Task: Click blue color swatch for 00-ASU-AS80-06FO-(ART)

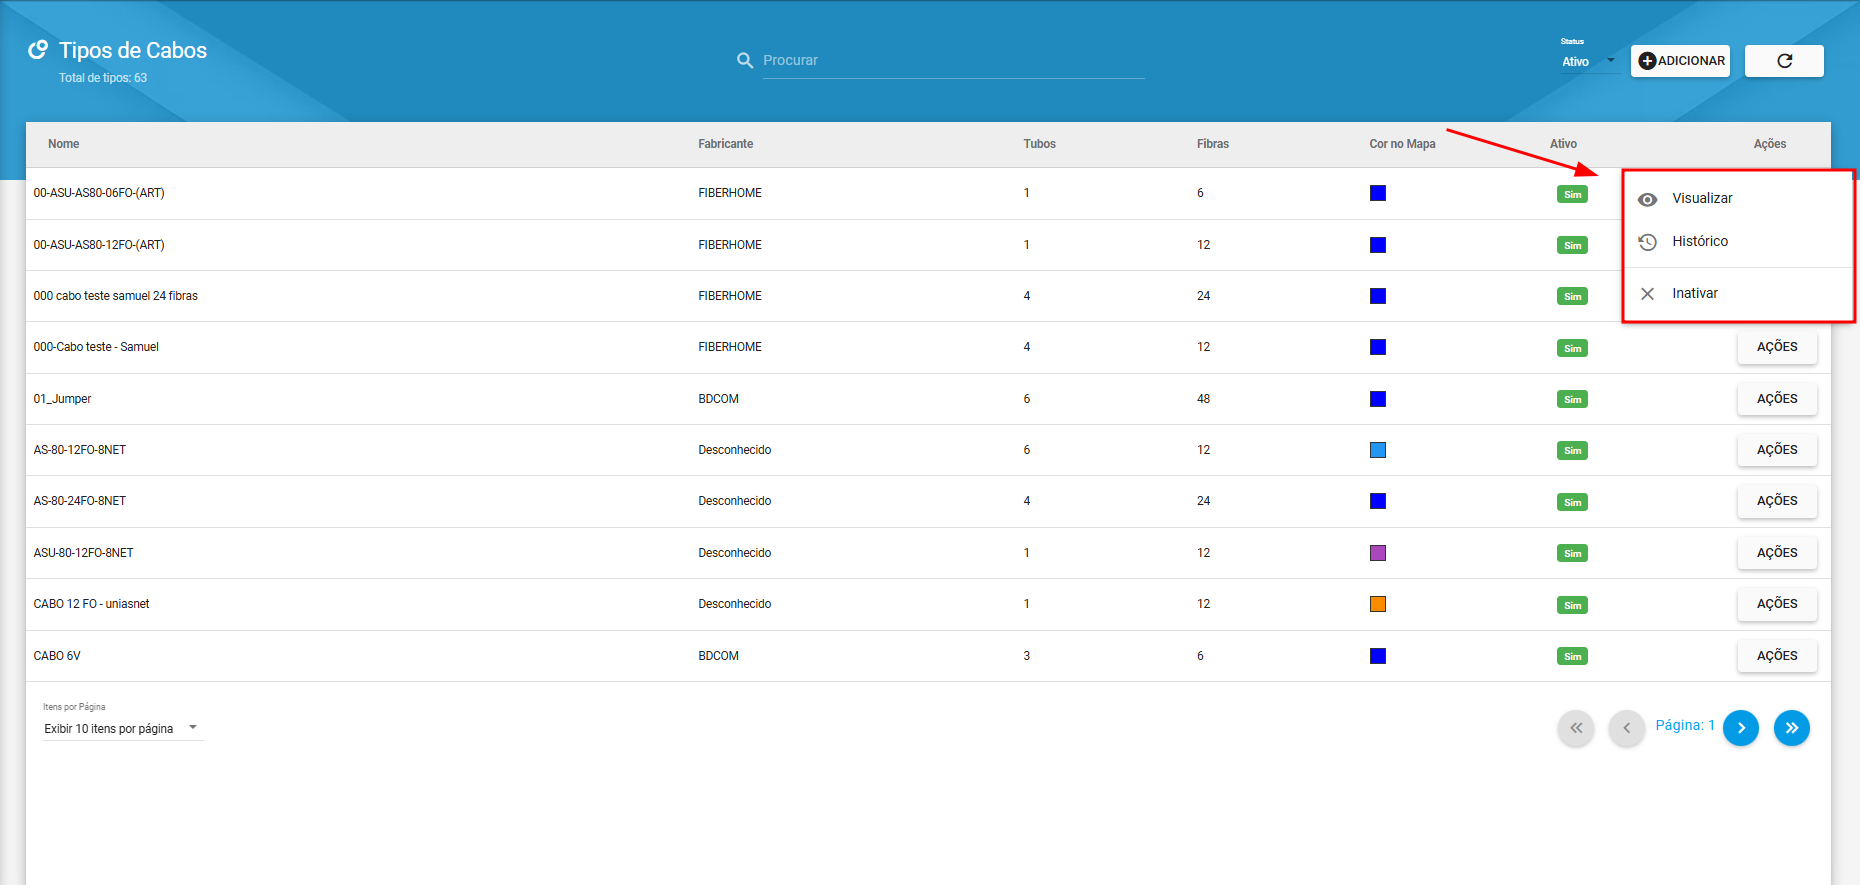Action: 1378,193
